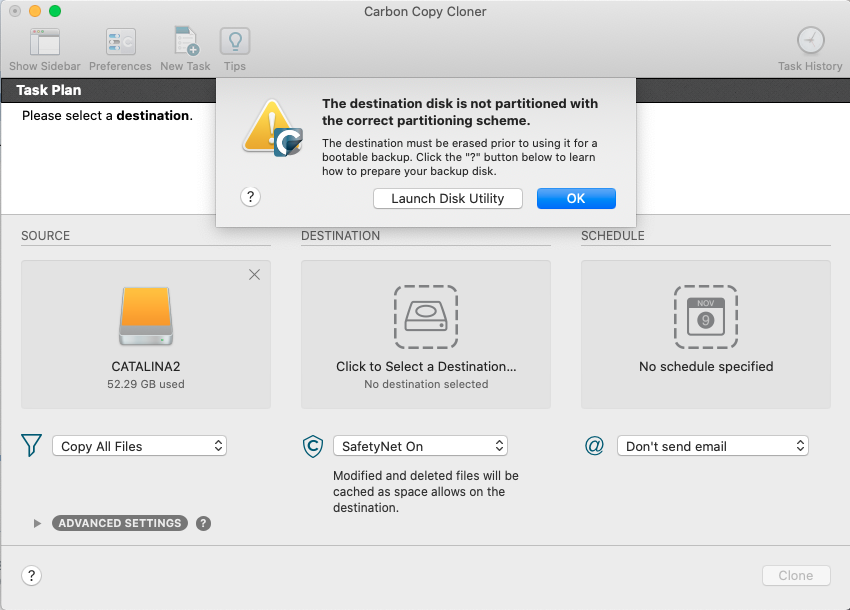Click 'No schedule specified' text
The image size is (850, 610).
point(706,367)
